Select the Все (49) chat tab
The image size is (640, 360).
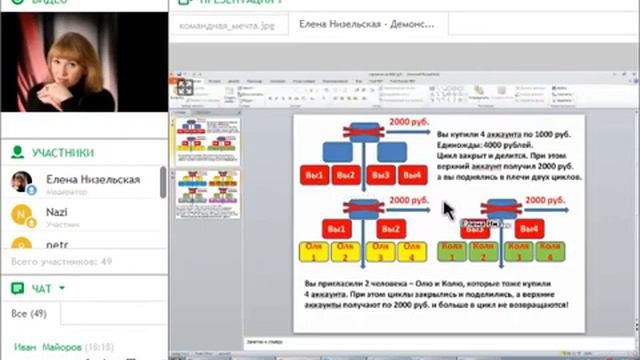(29, 313)
